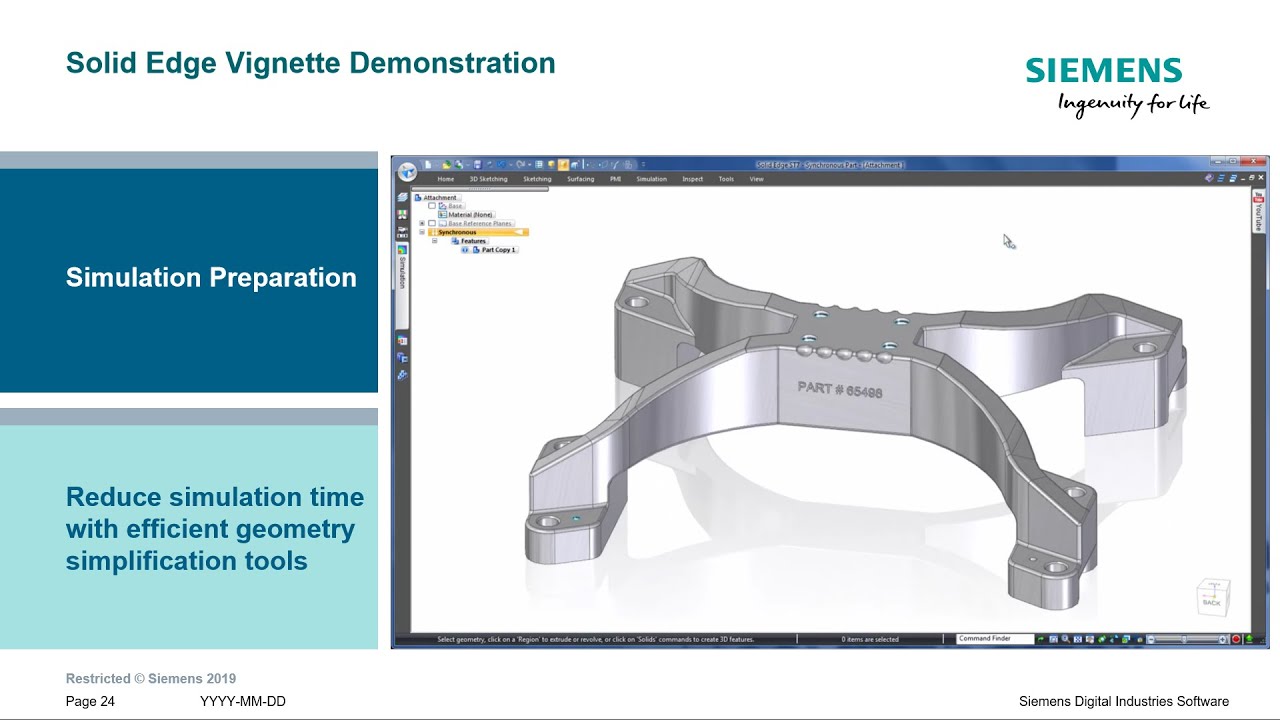This screenshot has height=720, width=1280.
Task: Click the Open file folder icon
Action: (x=446, y=165)
